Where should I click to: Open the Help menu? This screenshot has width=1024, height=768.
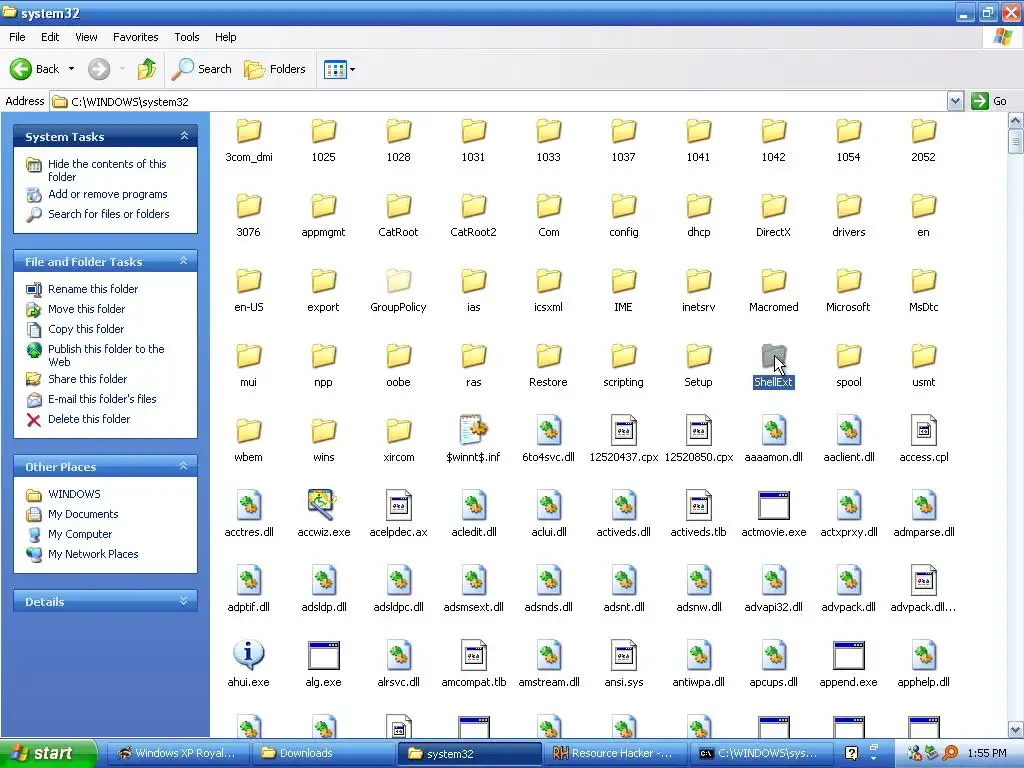(225, 37)
